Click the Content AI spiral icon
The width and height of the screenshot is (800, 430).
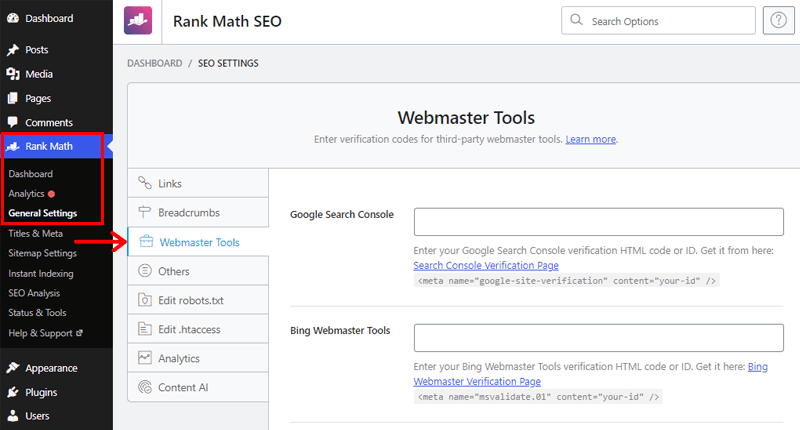tap(145, 387)
